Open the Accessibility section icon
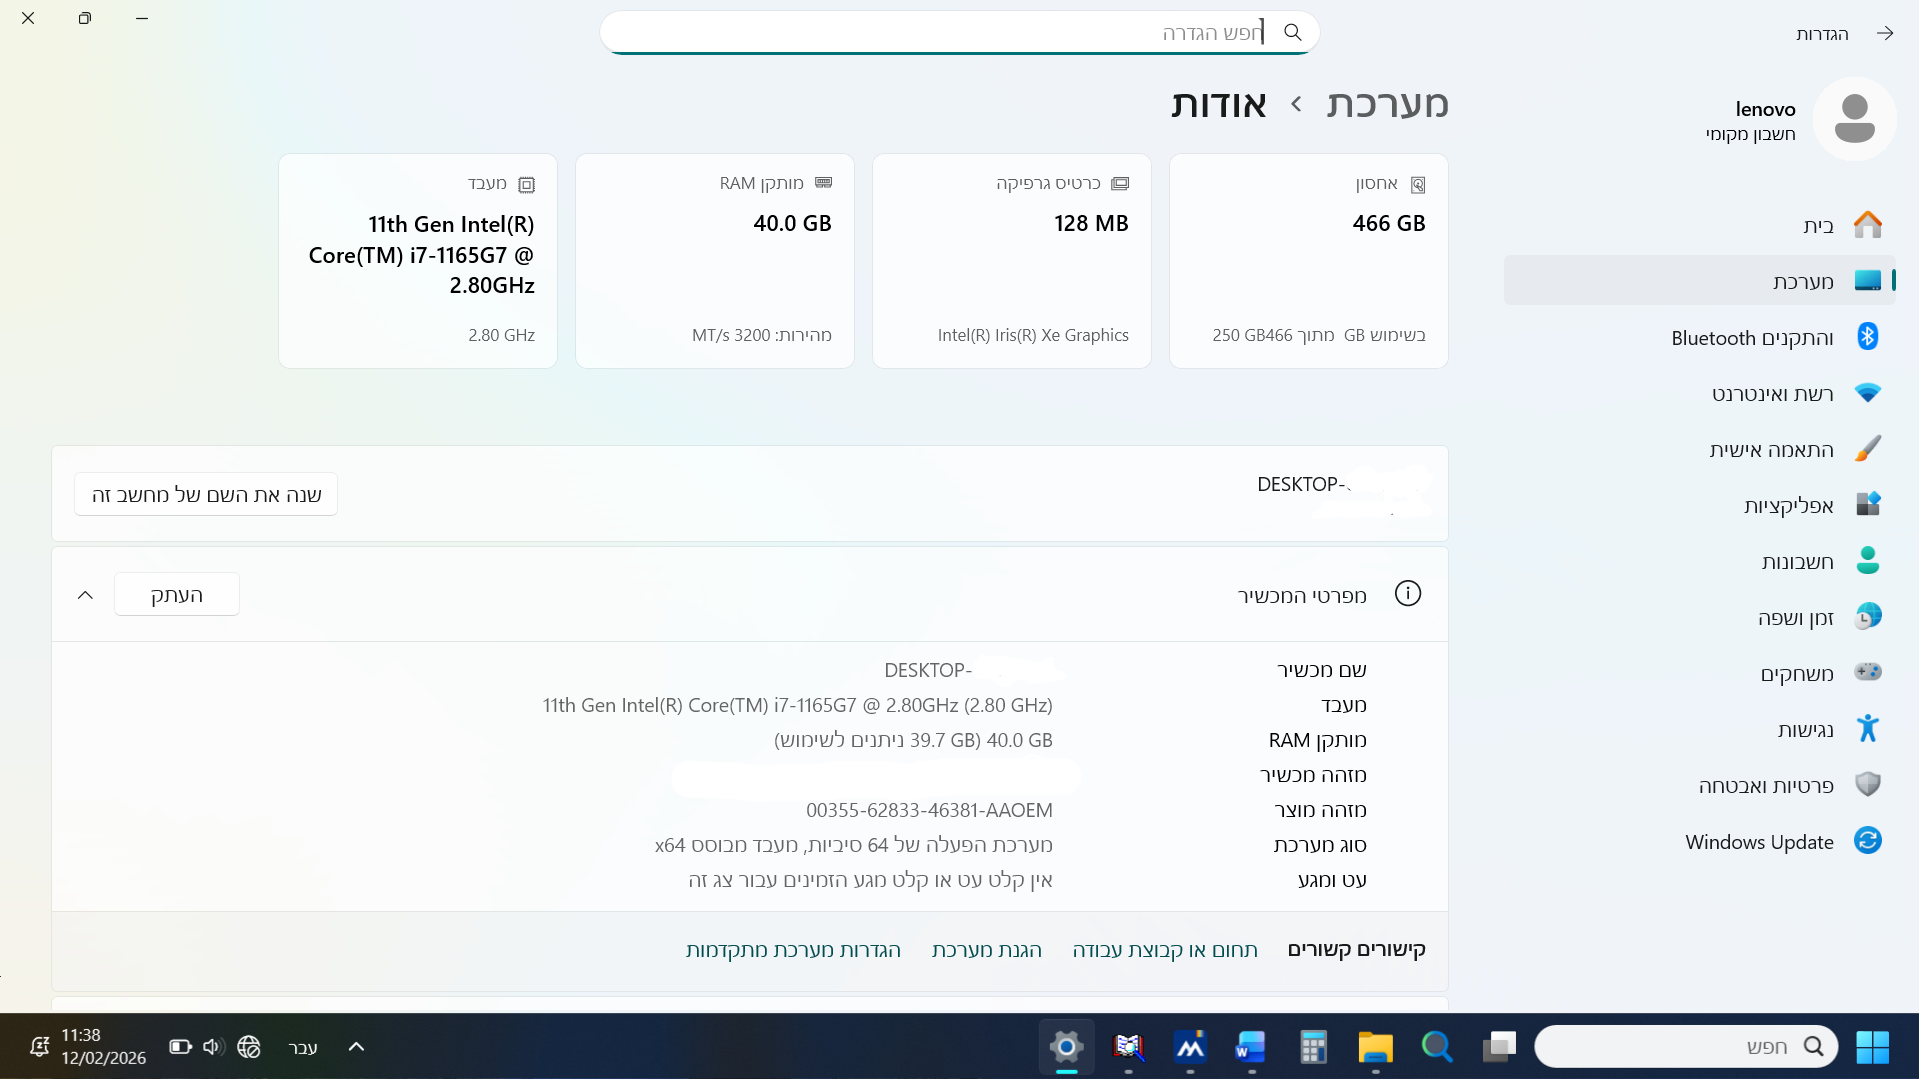Screen dimensions: 1919x1079 pyautogui.click(x=1868, y=729)
